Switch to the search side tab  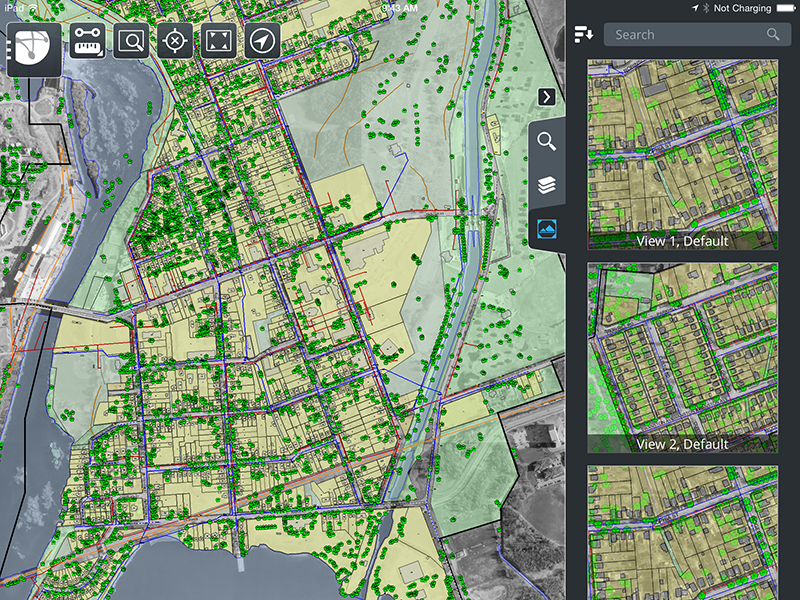[547, 141]
